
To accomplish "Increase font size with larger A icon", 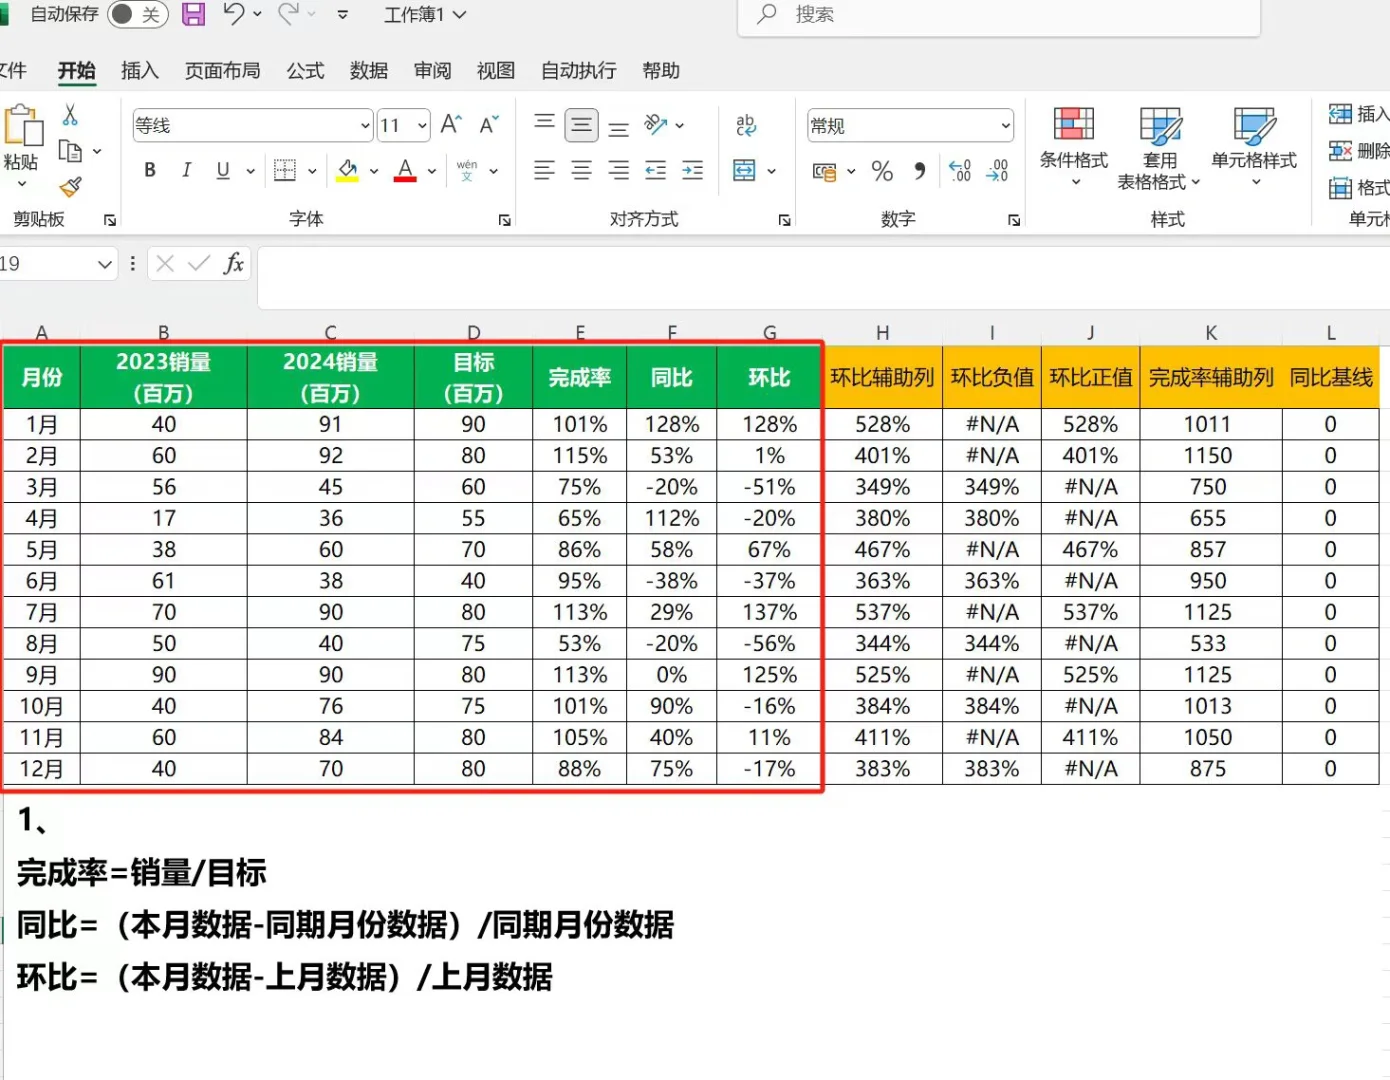I will pyautogui.click(x=451, y=125).
